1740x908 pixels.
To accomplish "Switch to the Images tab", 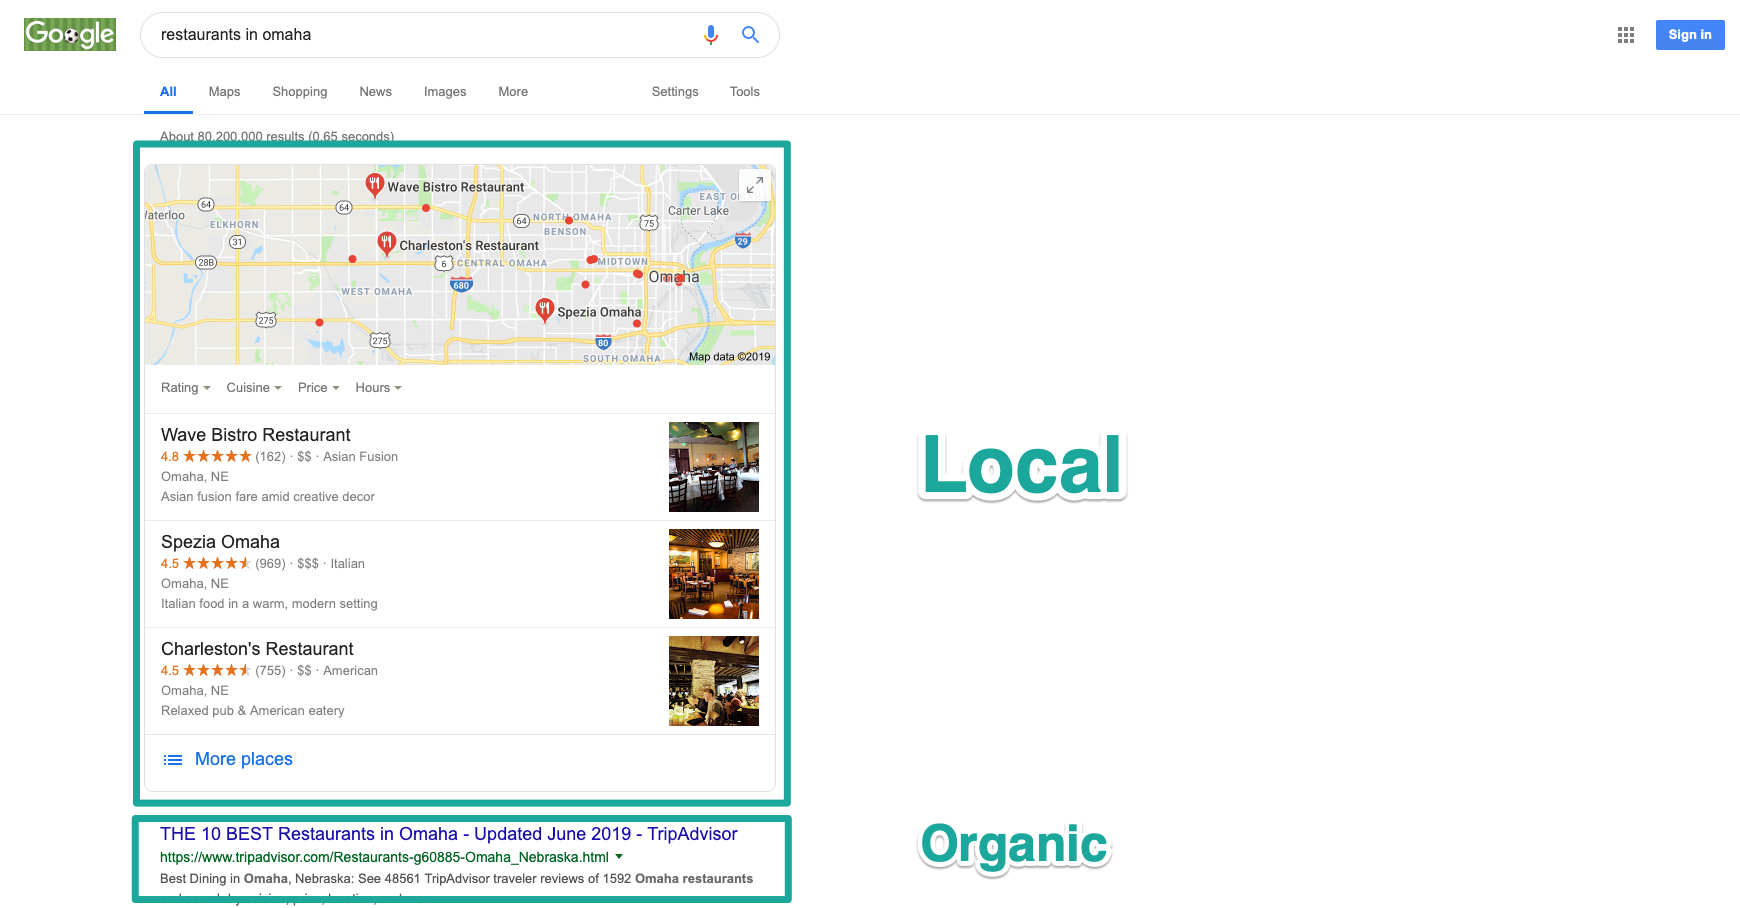I will coord(445,91).
